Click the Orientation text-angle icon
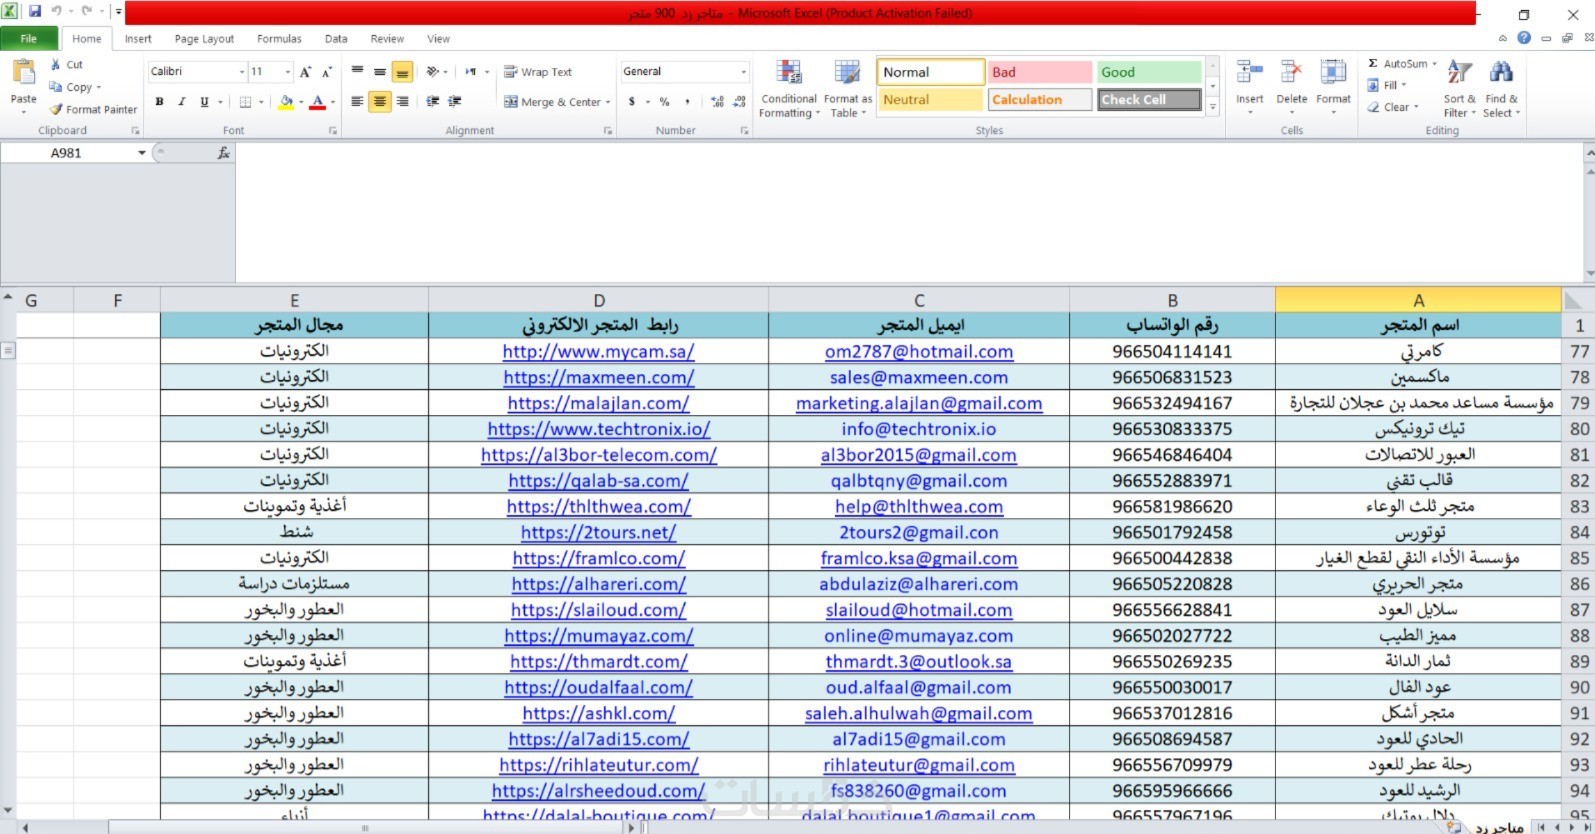Image resolution: width=1595 pixels, height=834 pixels. 433,72
